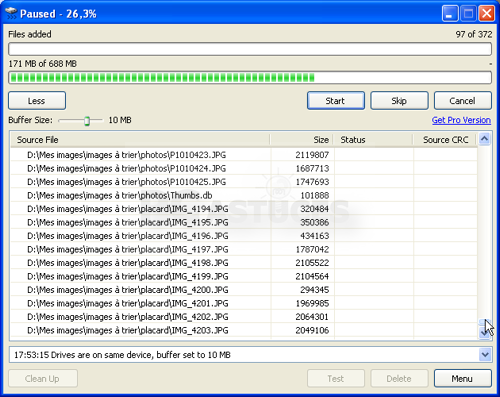500x397 pixels.
Task: Click the size value 434163
Action: pos(315,236)
